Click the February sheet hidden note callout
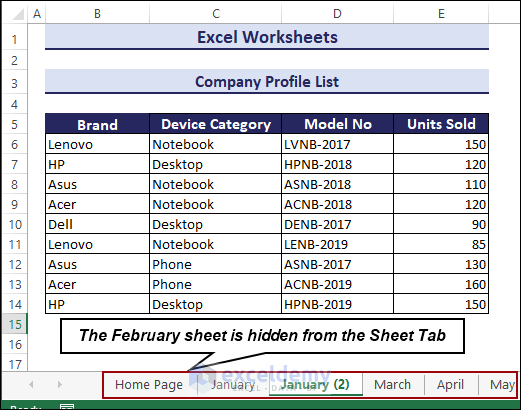The height and width of the screenshot is (410, 521). (262, 336)
